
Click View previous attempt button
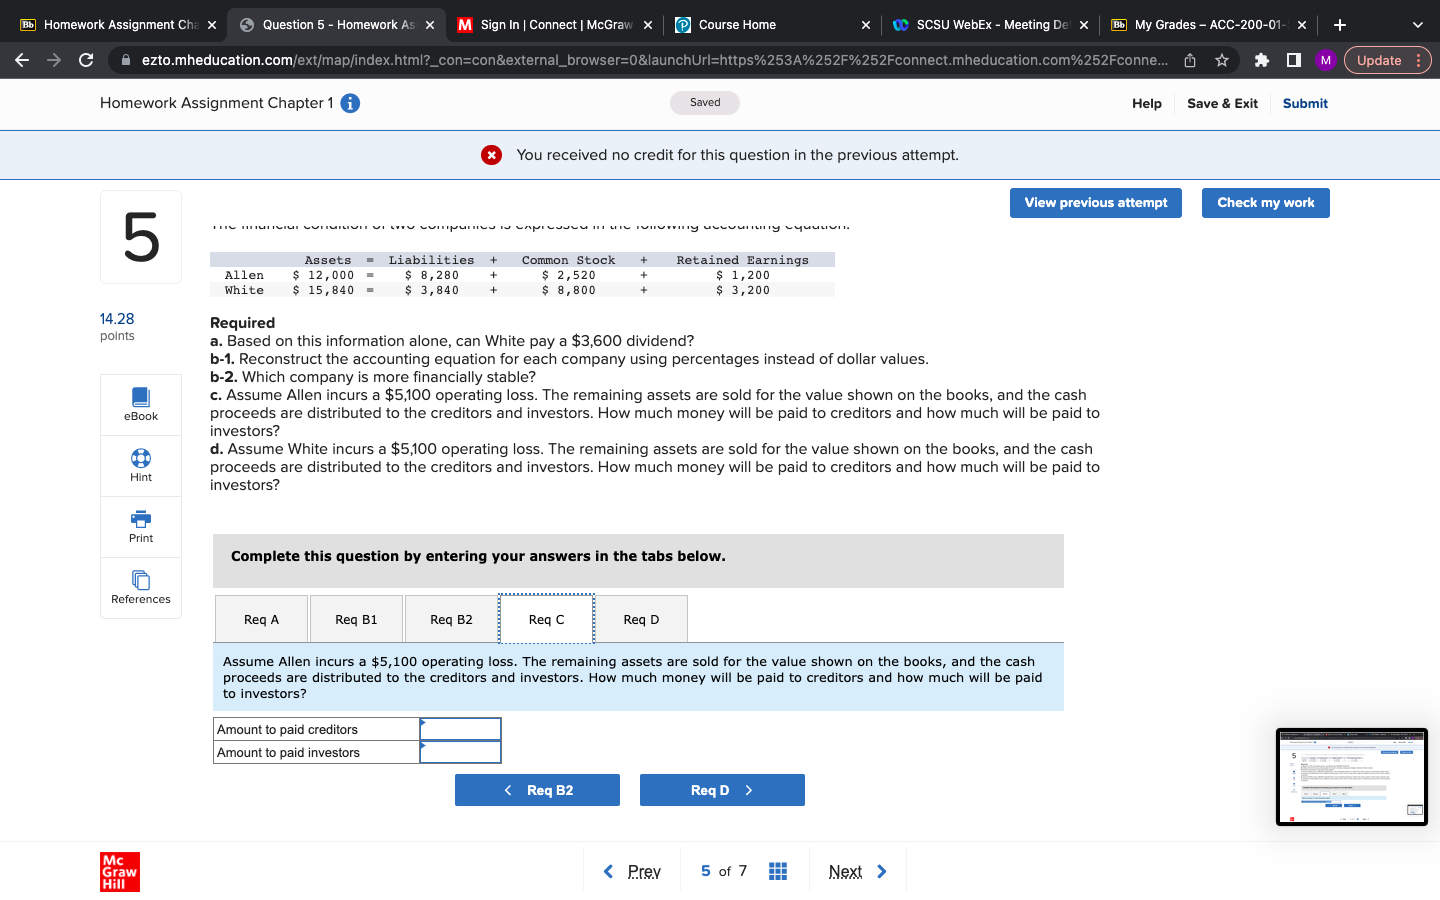point(1096,203)
